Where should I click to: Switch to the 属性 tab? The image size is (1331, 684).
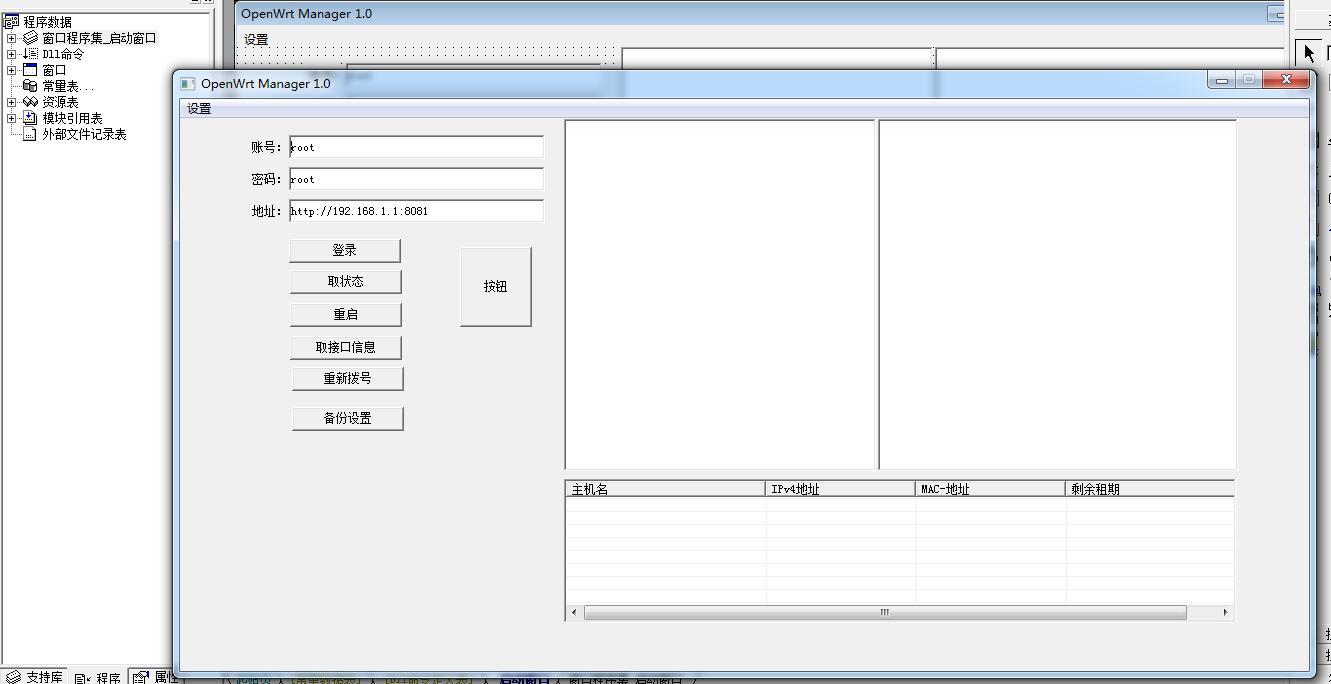click(155, 677)
